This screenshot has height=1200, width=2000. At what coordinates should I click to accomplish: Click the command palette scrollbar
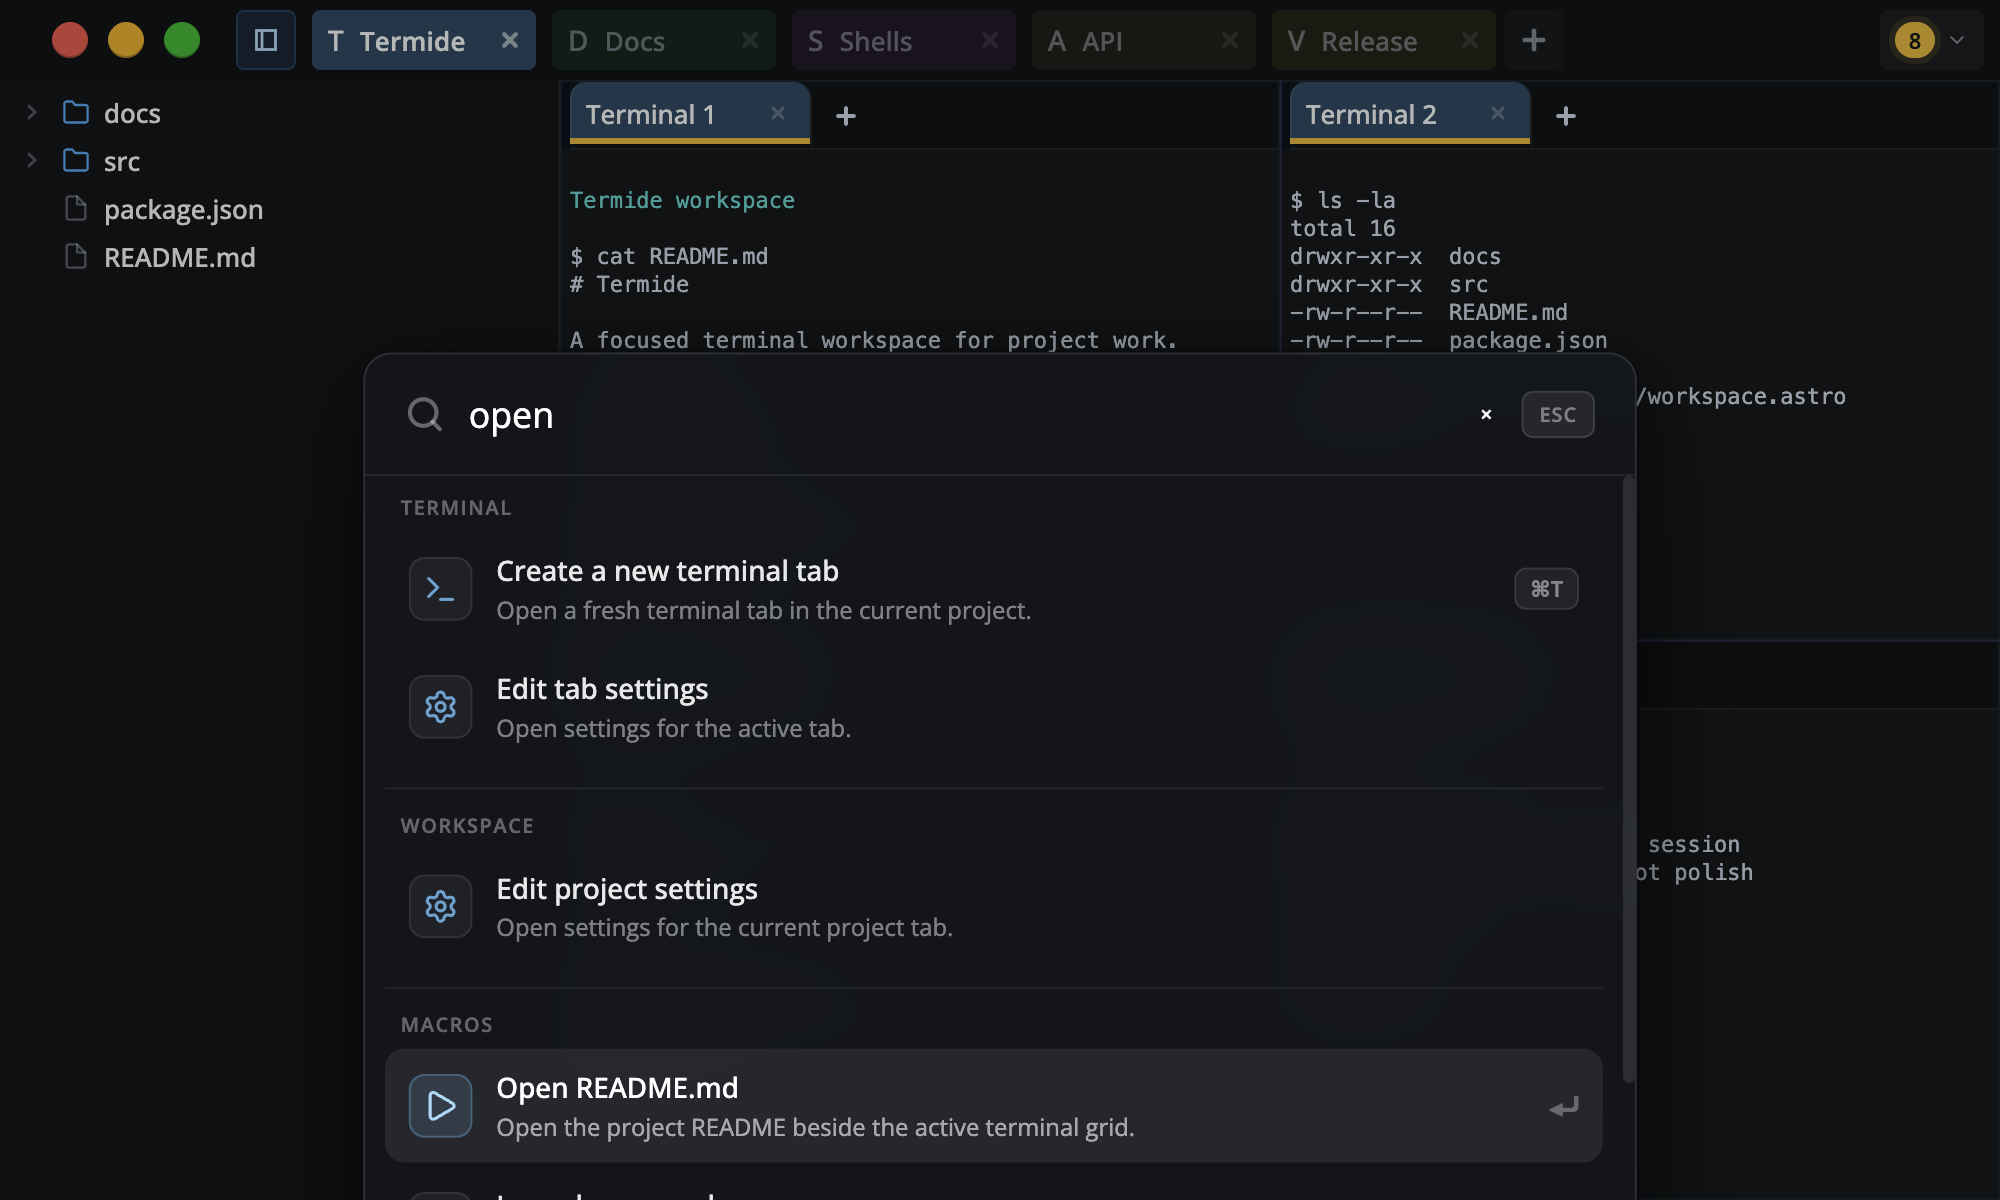1628,780
